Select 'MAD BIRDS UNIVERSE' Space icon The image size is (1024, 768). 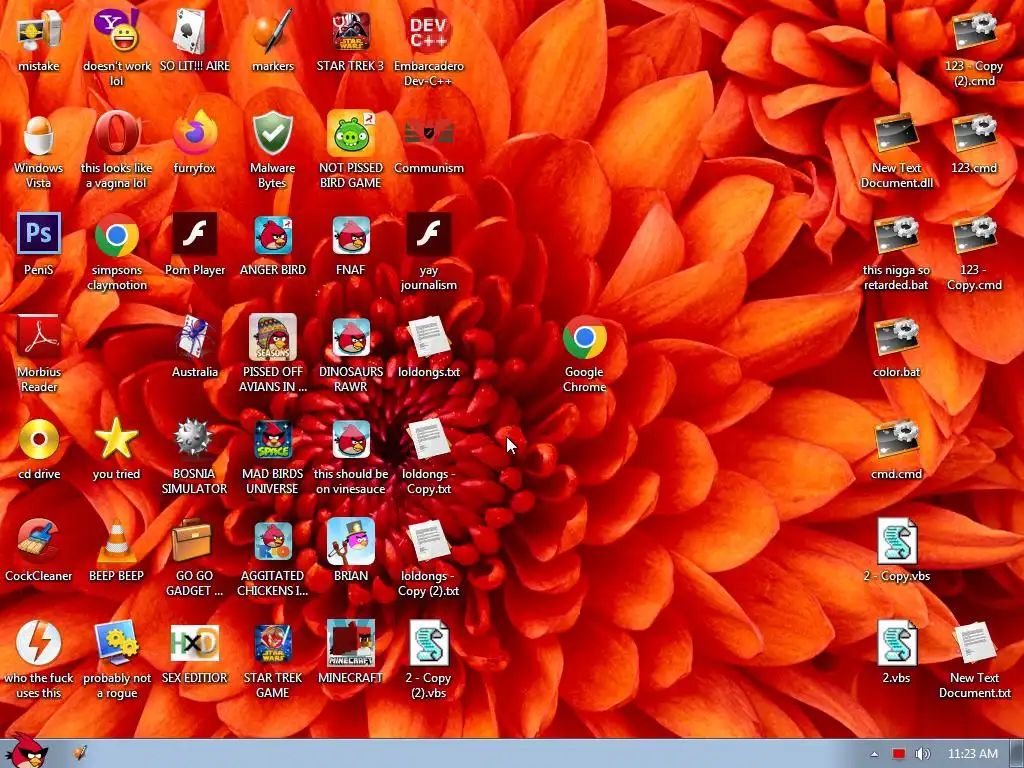pyautogui.click(x=273, y=439)
